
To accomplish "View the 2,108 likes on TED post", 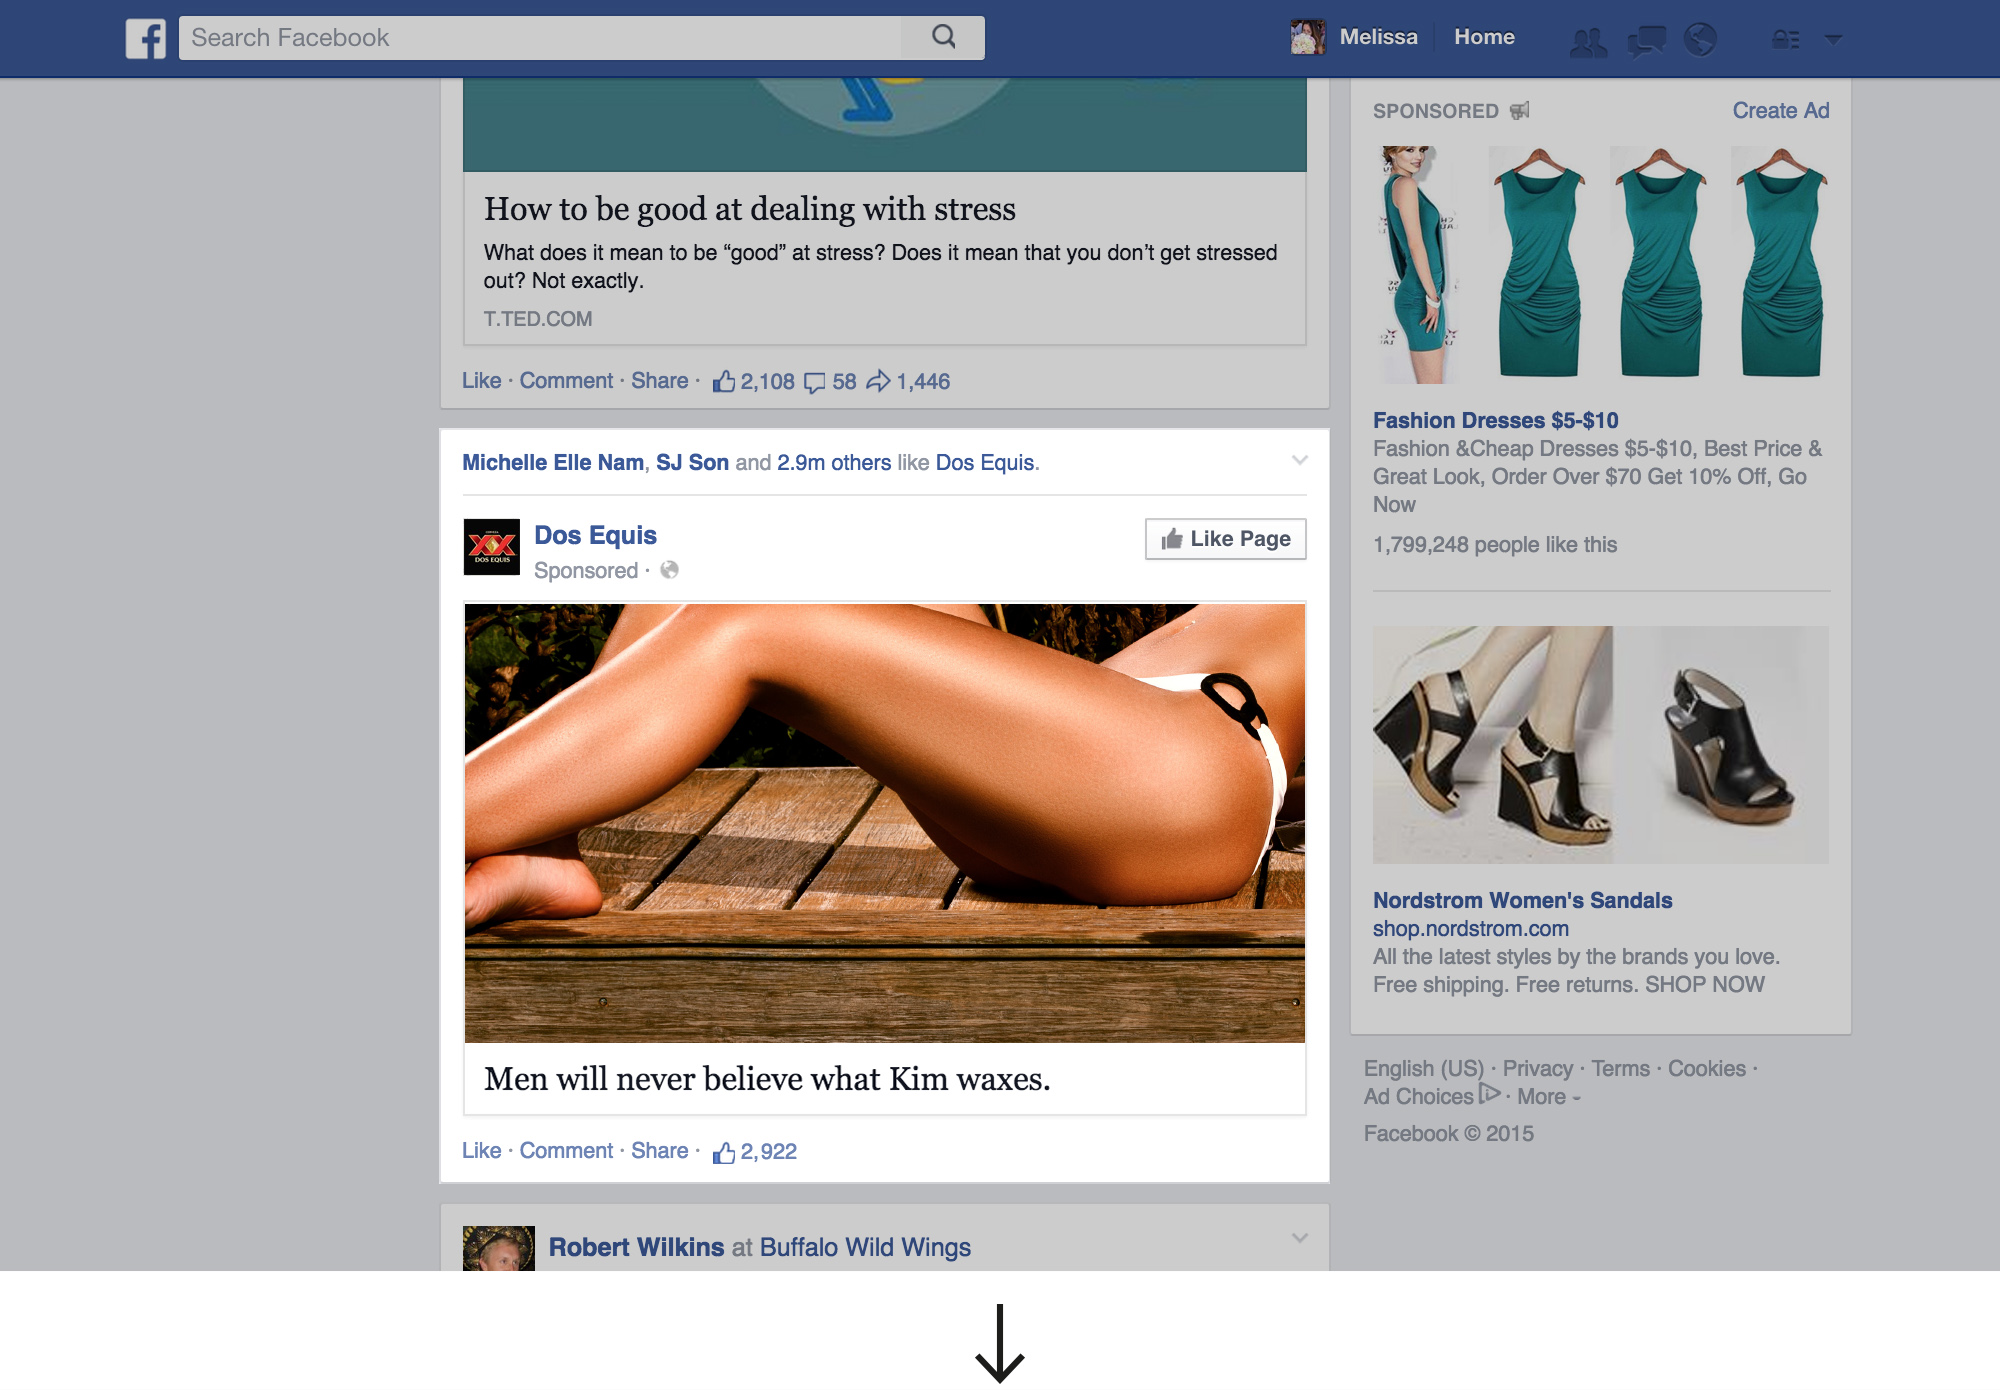I will point(753,381).
